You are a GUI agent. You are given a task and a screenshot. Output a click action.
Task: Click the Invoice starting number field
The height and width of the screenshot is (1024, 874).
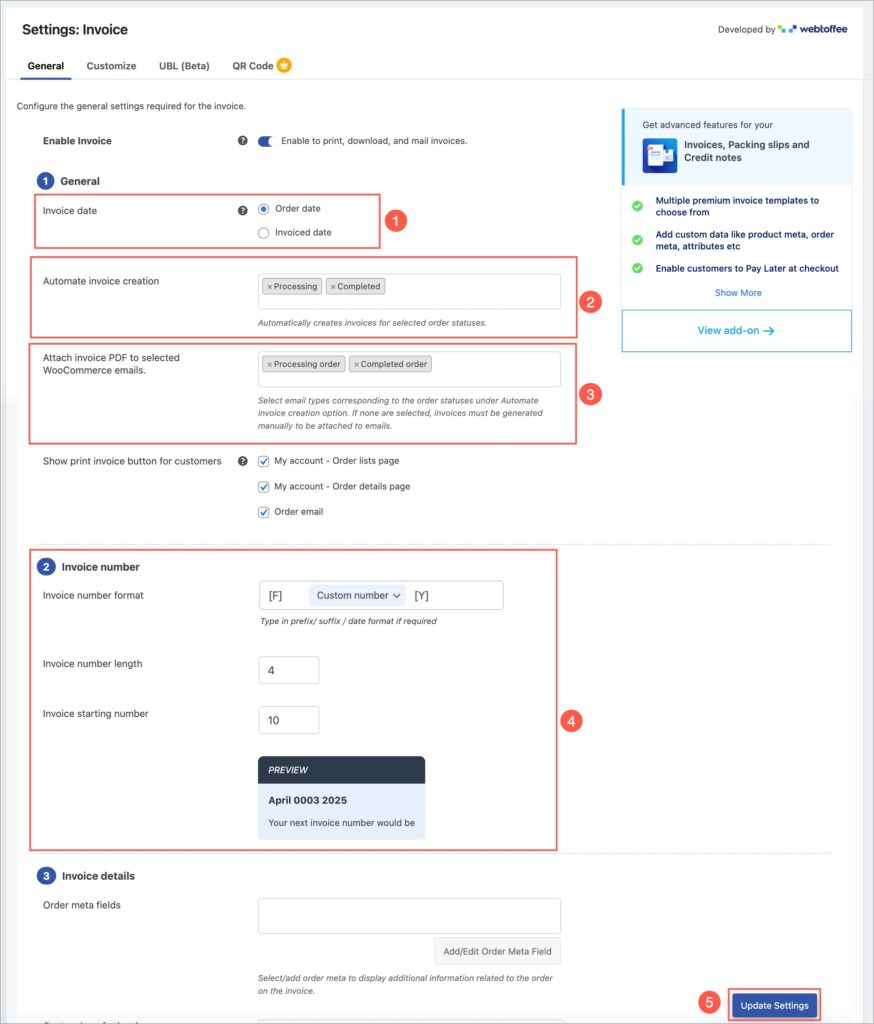289,720
